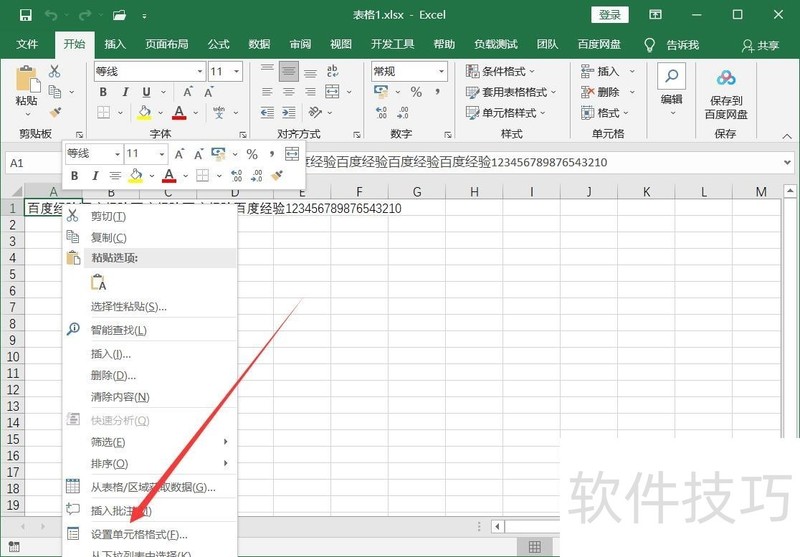The image size is (800, 557).
Task: Open the 文件 tab
Action: (x=27, y=44)
